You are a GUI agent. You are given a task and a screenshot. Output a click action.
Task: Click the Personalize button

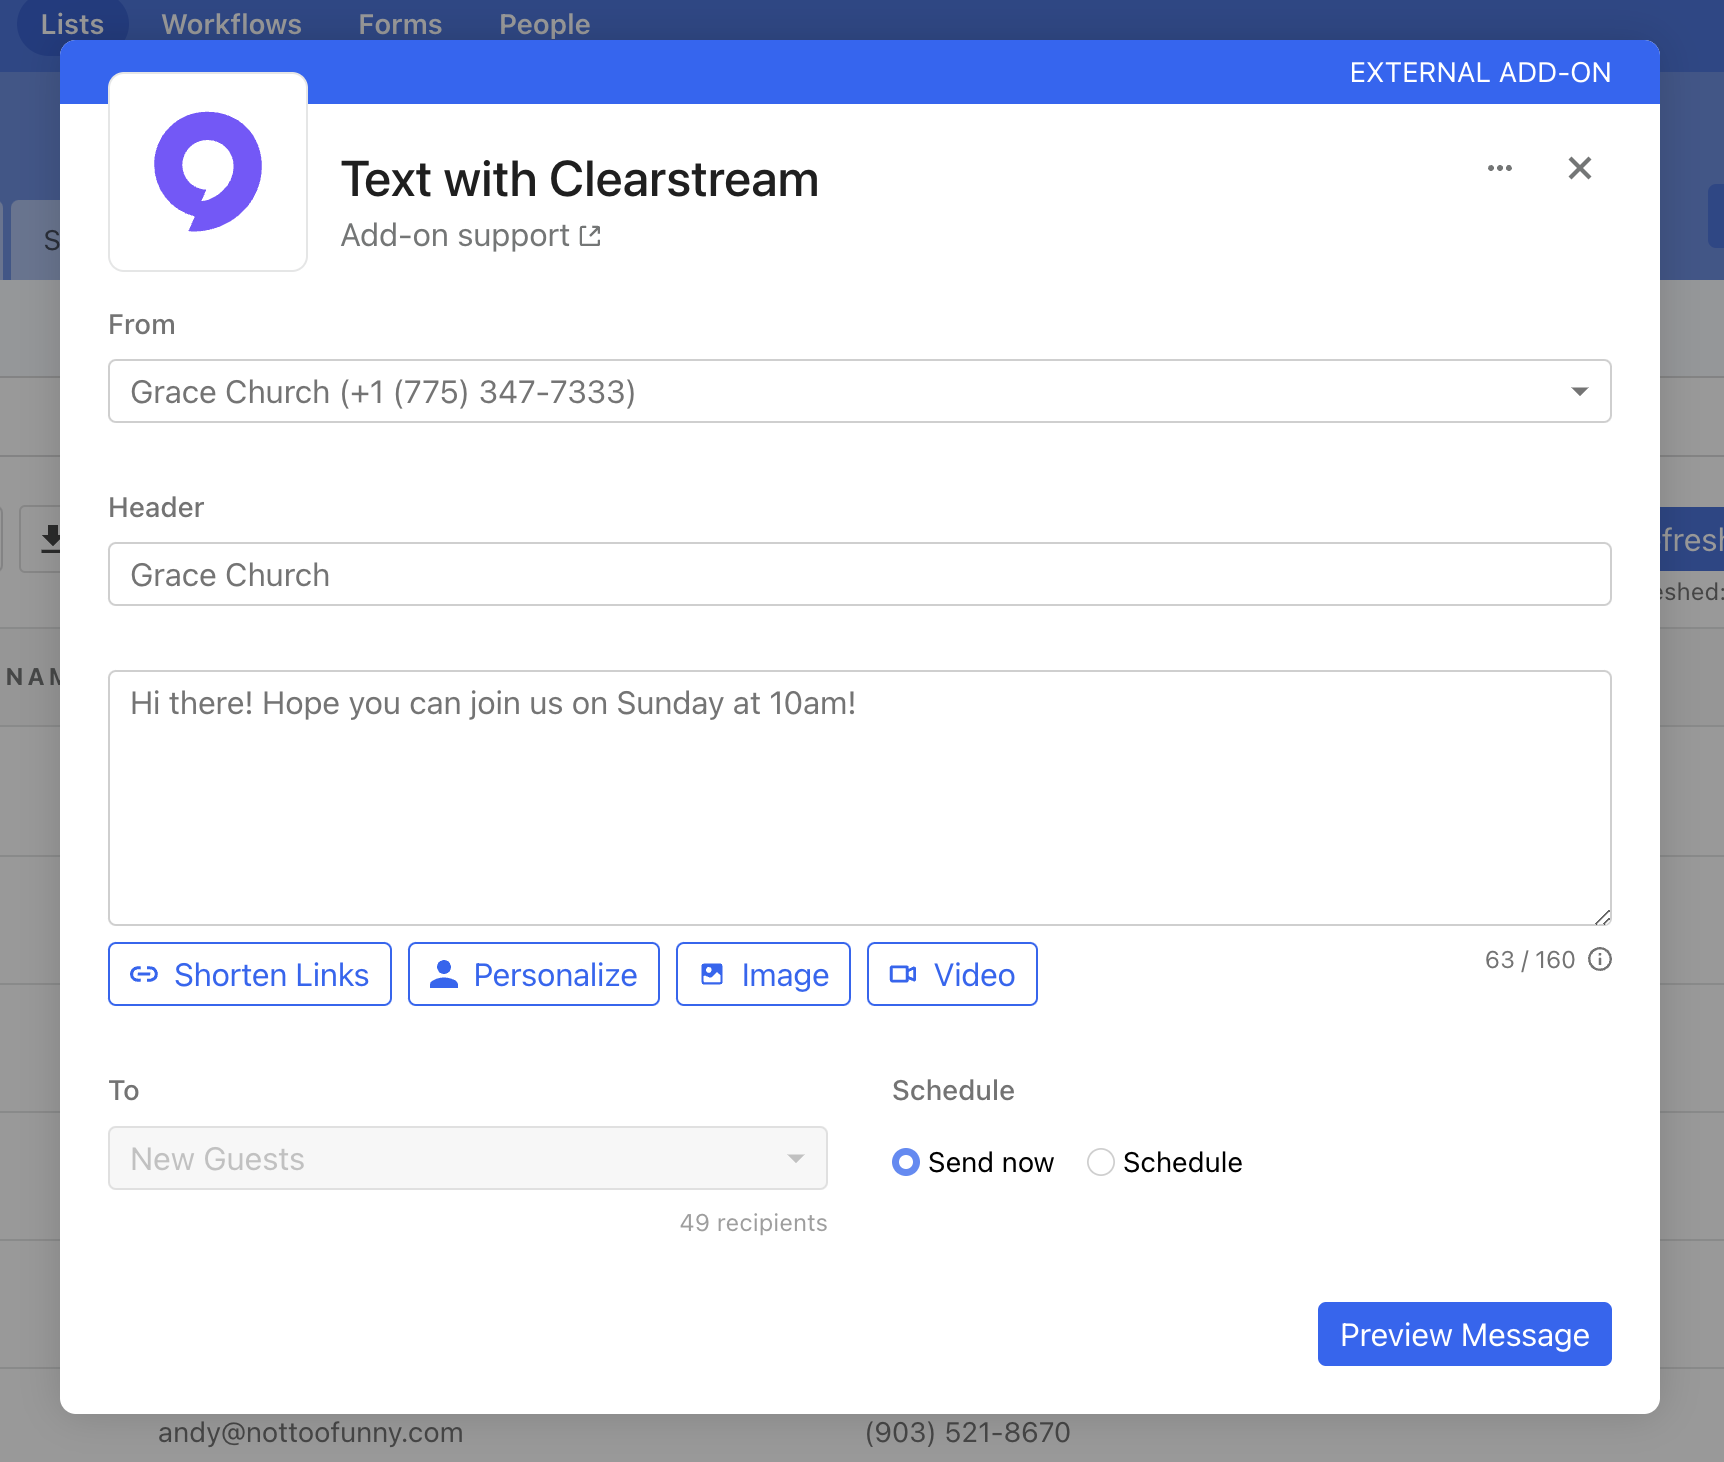[x=533, y=974]
